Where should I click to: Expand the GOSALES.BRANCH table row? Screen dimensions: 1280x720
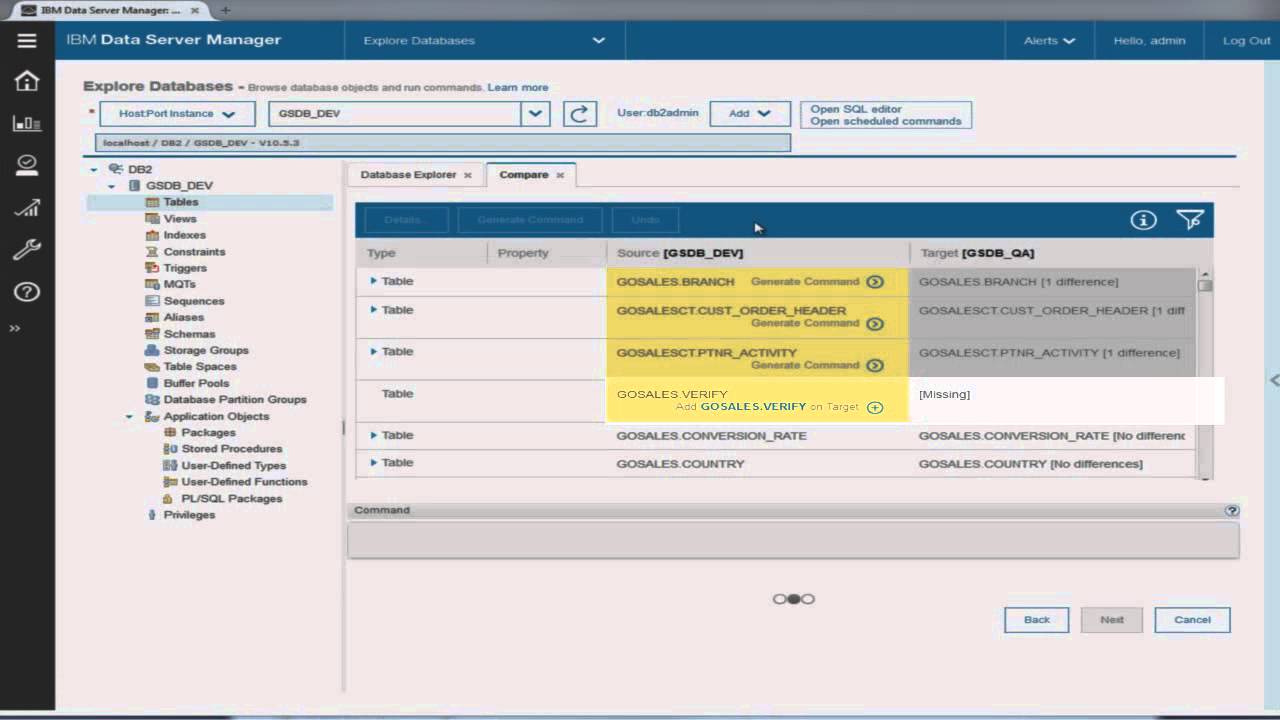(374, 281)
